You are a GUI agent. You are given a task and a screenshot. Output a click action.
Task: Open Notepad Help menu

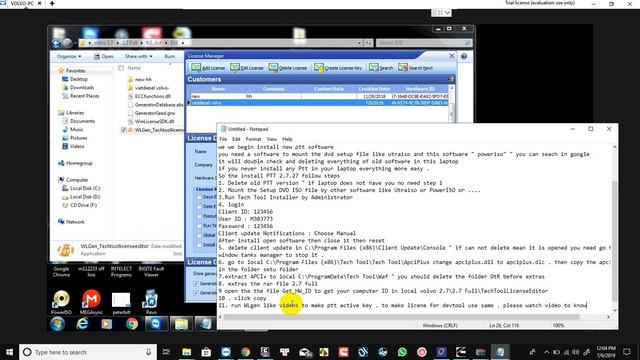287,139
